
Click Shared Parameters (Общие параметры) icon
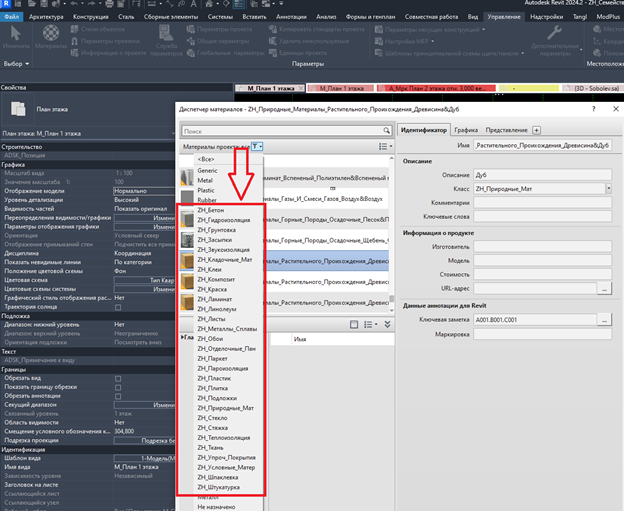pos(191,41)
